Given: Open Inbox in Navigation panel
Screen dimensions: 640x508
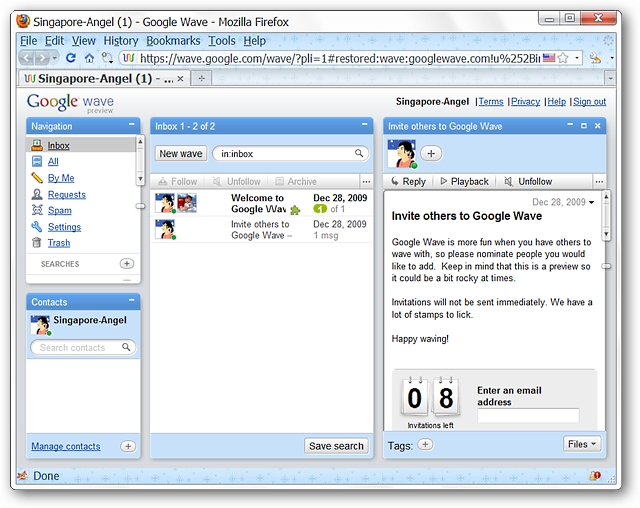Looking at the screenshot, I should click(58, 145).
